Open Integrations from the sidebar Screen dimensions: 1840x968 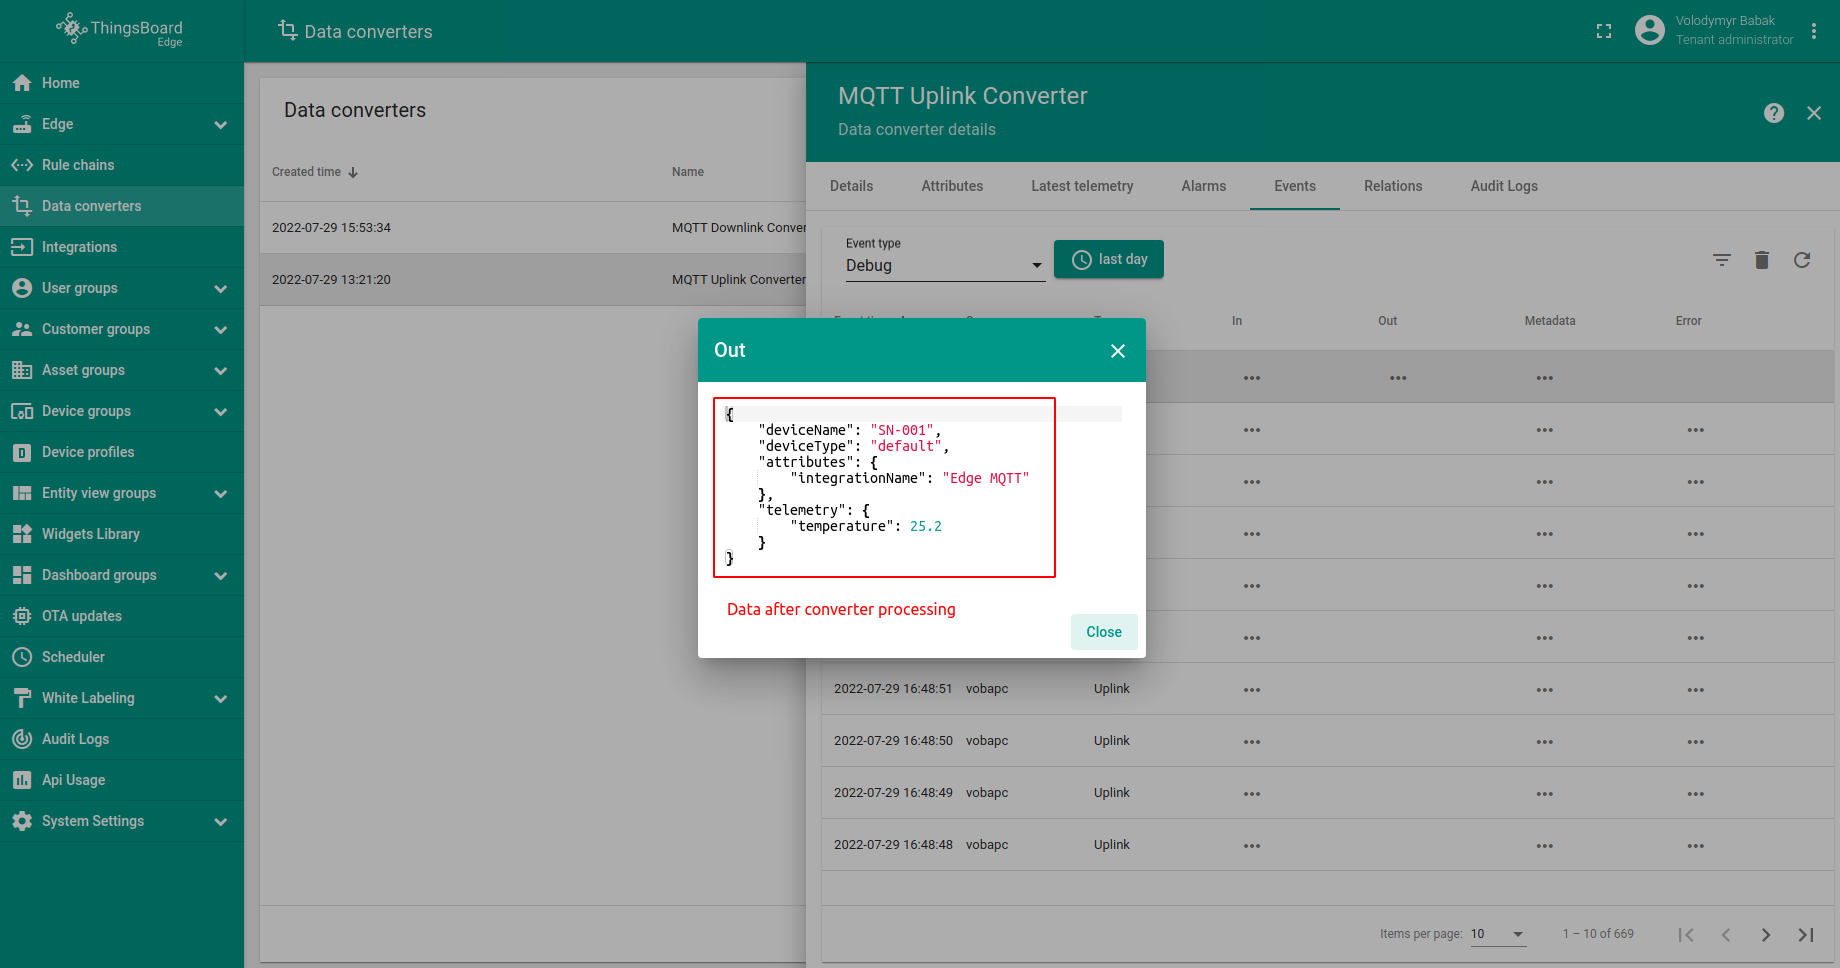(122, 247)
